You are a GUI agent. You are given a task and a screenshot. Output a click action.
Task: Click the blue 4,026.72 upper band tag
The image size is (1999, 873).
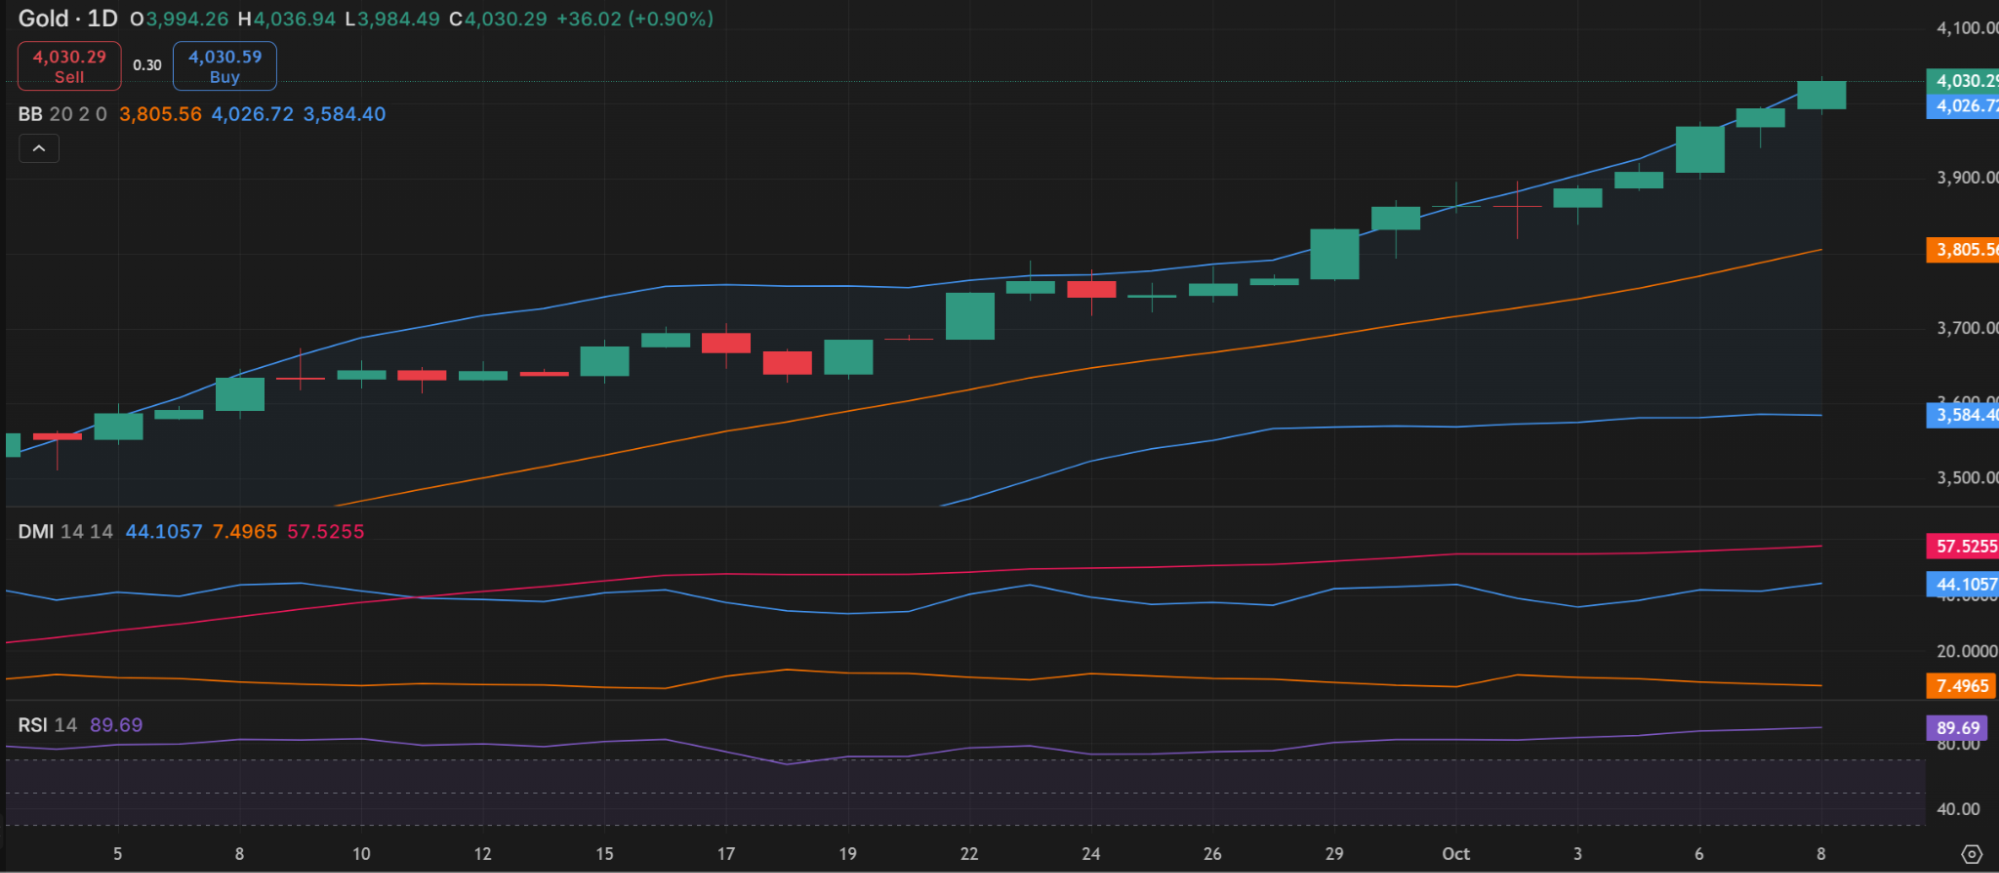(x=1962, y=106)
